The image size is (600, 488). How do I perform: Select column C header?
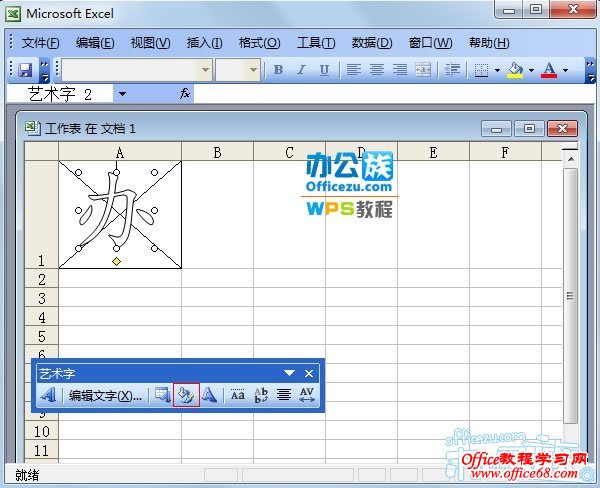click(x=289, y=152)
